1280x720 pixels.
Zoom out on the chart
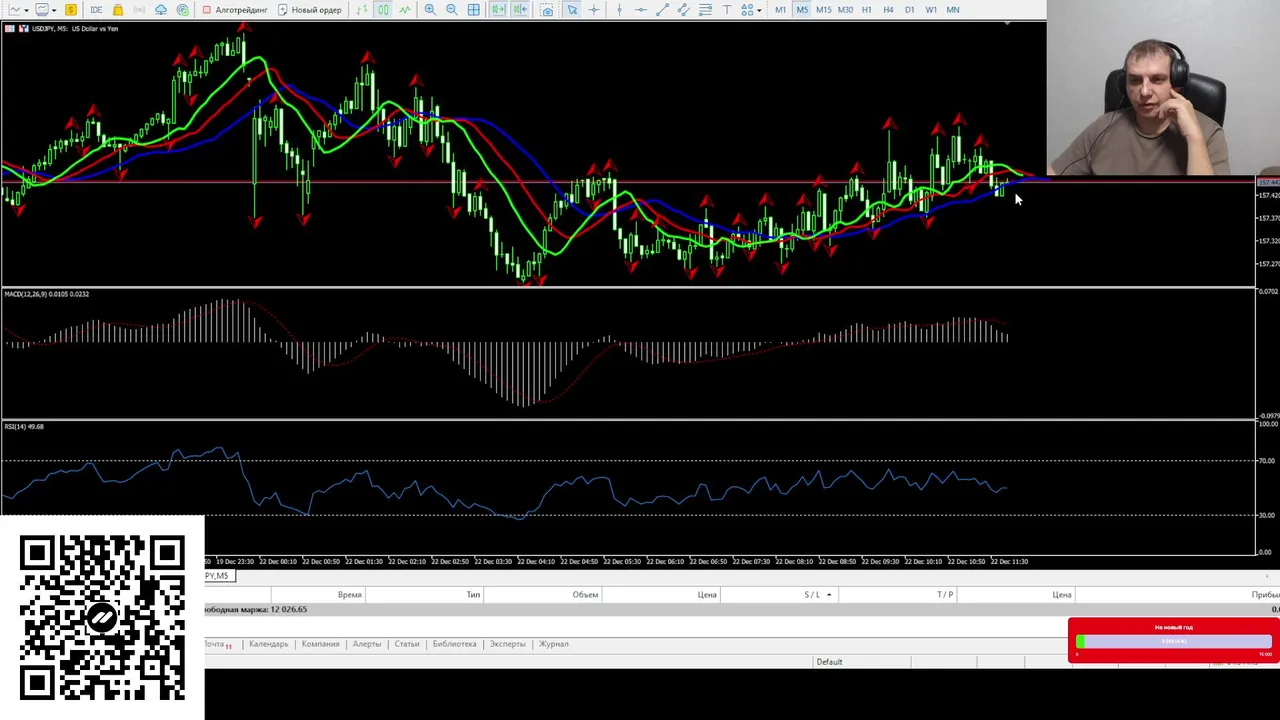[452, 10]
